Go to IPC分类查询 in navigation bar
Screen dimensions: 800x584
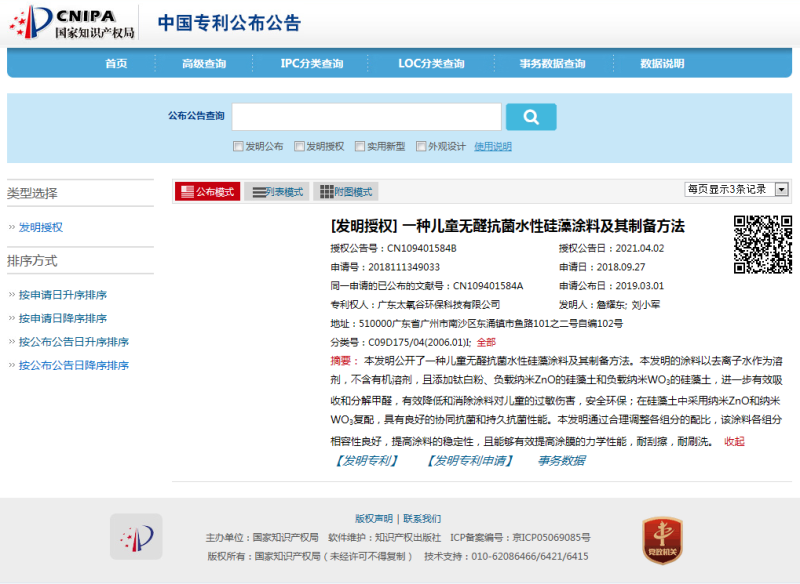point(312,64)
